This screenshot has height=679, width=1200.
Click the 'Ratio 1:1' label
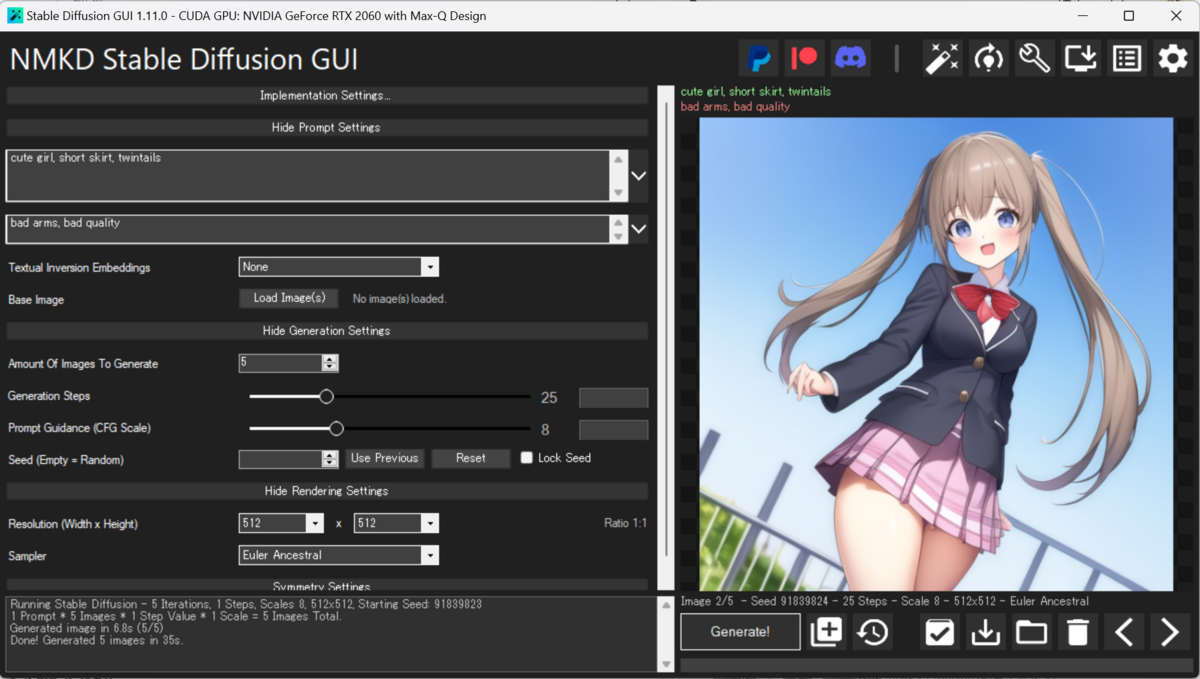625,523
